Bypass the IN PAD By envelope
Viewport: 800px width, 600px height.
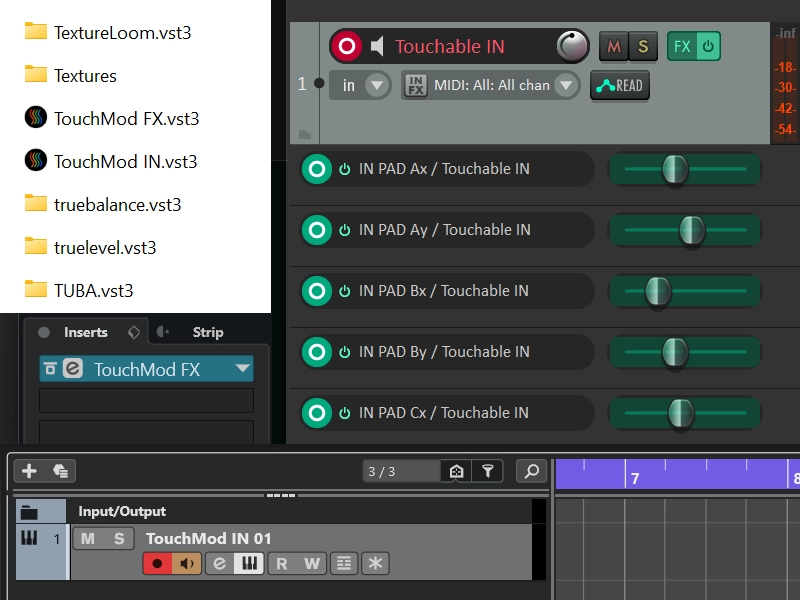[344, 352]
